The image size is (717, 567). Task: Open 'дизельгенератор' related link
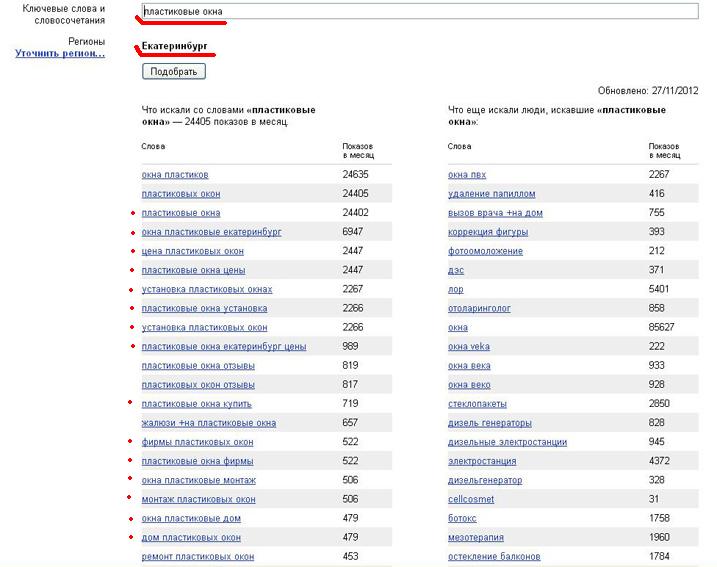point(485,481)
